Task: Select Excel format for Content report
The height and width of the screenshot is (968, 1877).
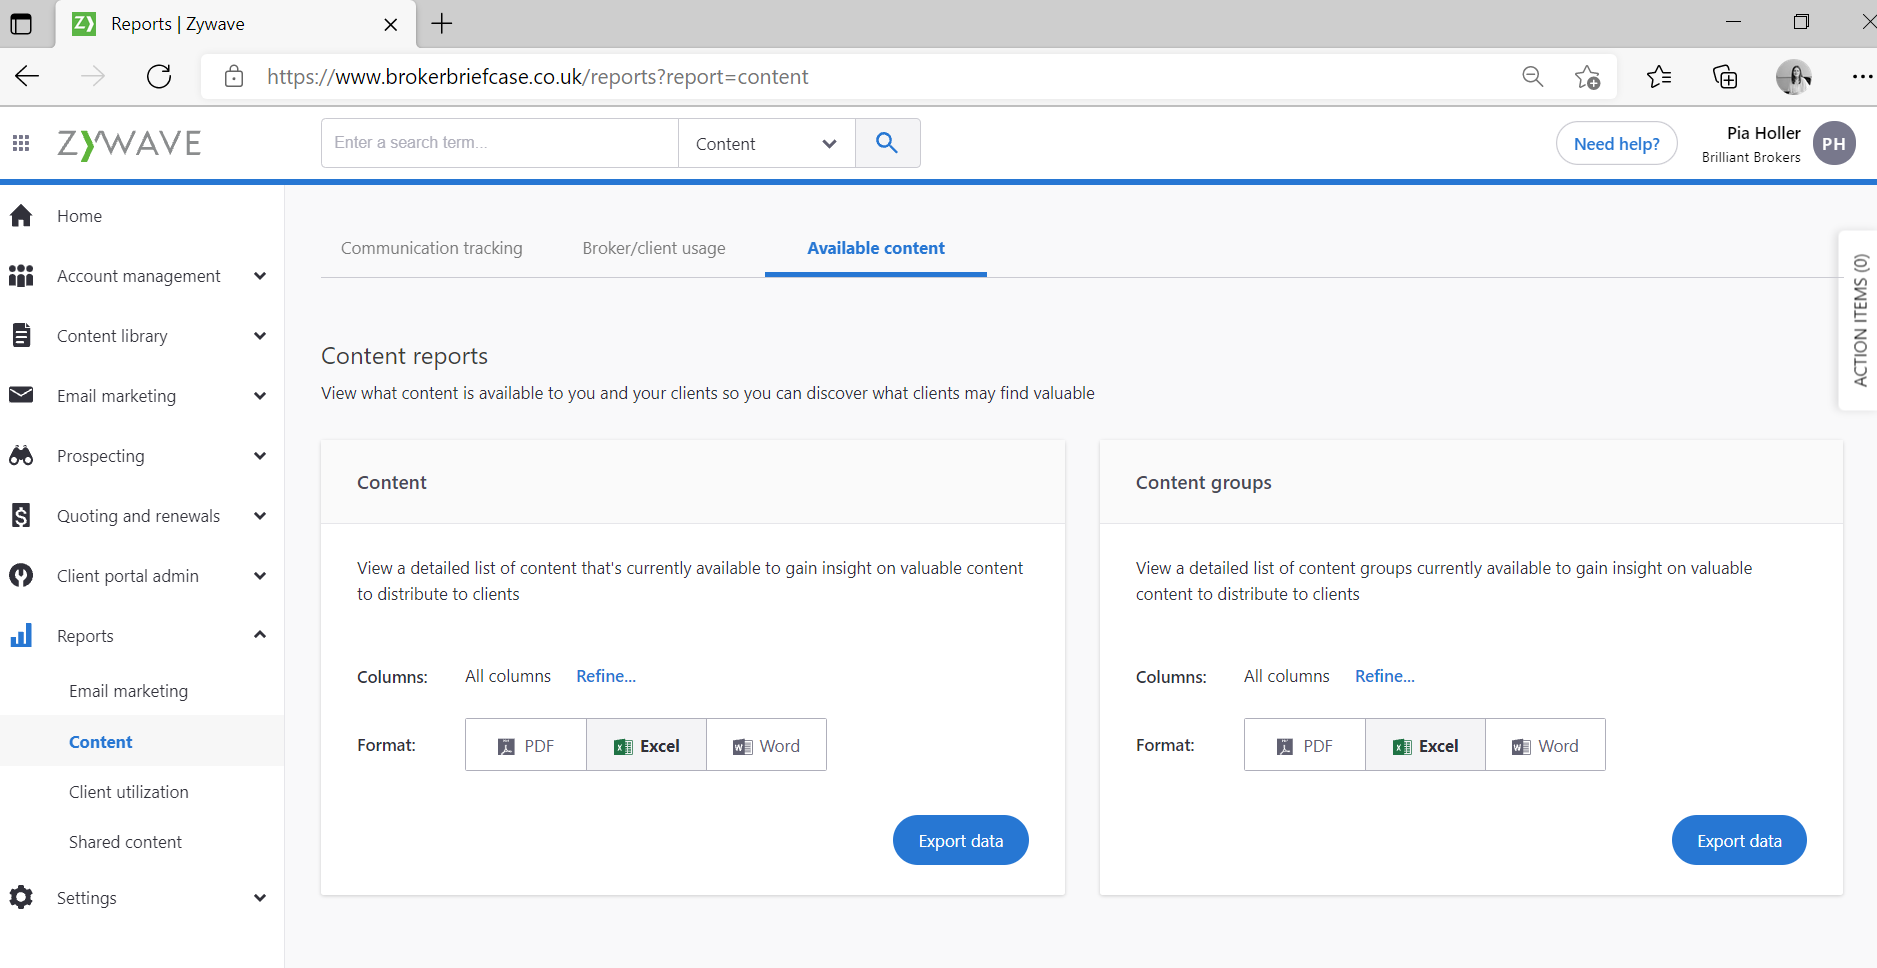Action: tap(646, 745)
